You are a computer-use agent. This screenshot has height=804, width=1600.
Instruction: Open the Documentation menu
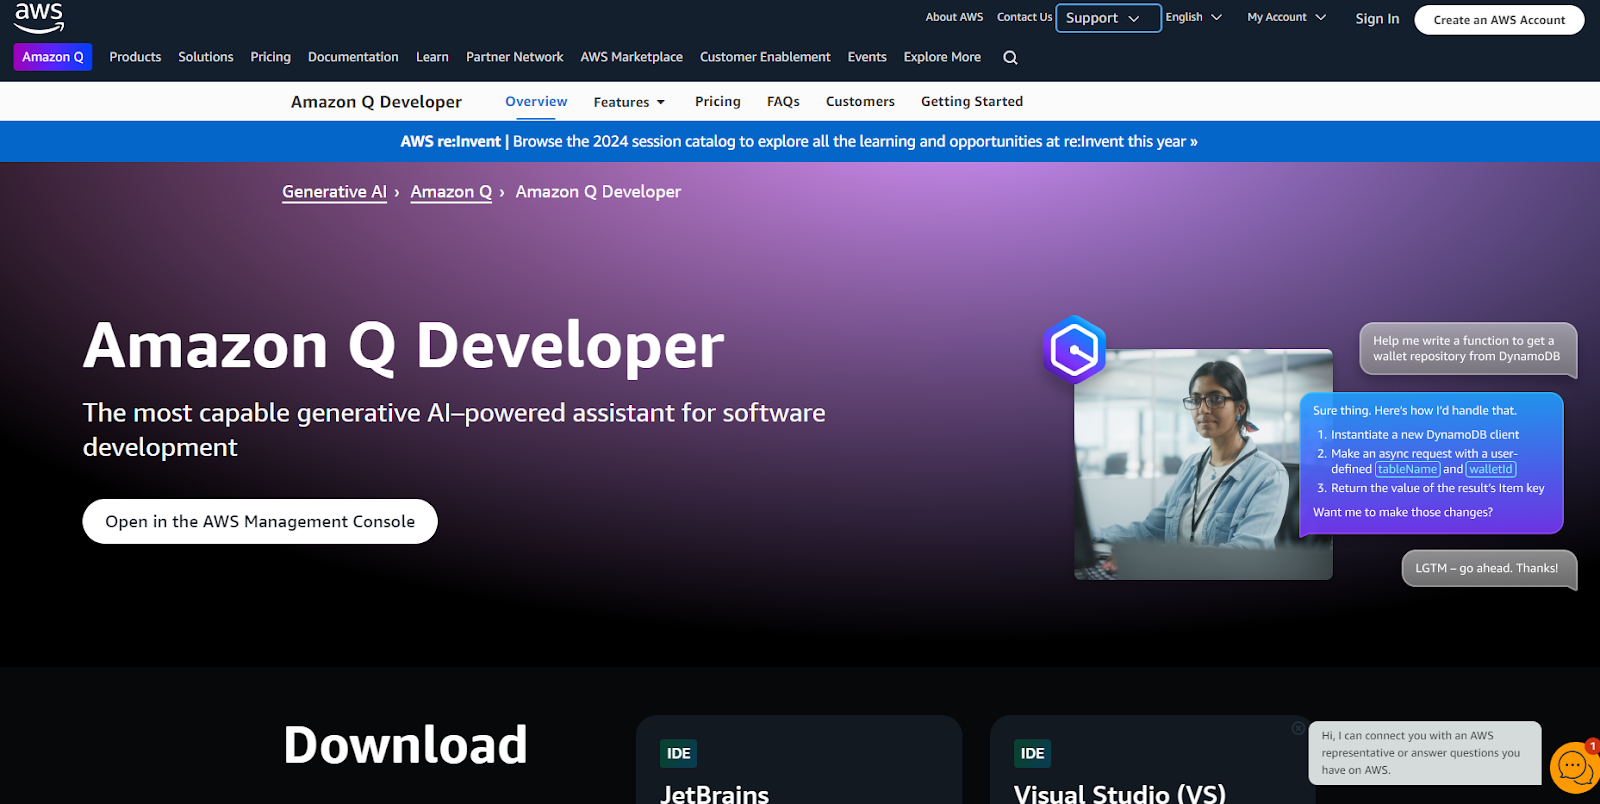tap(353, 57)
